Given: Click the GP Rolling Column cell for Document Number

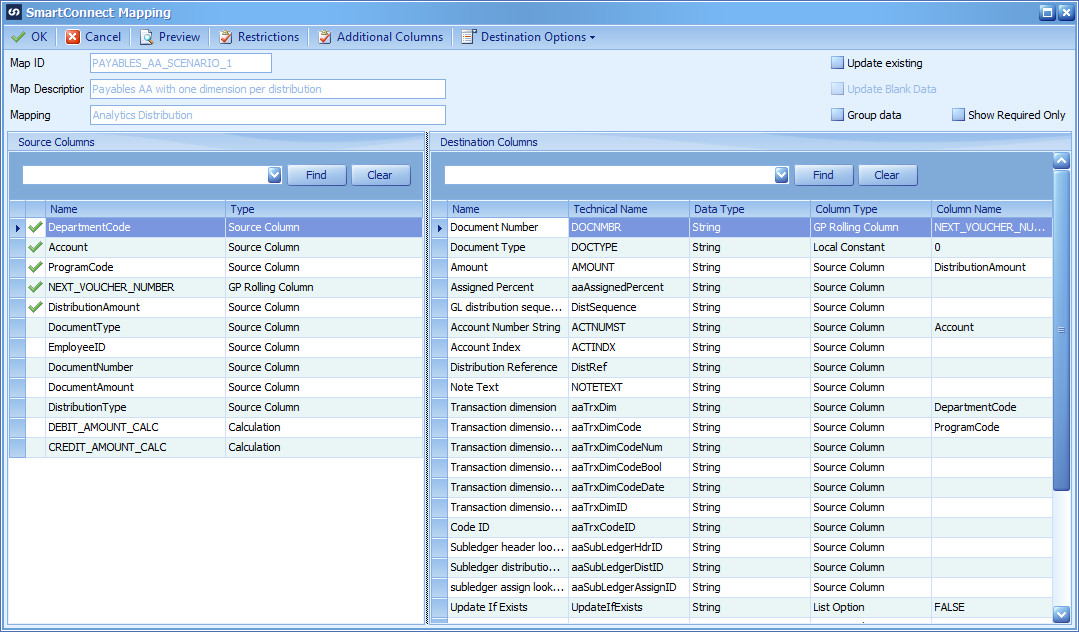Looking at the screenshot, I should [871, 227].
